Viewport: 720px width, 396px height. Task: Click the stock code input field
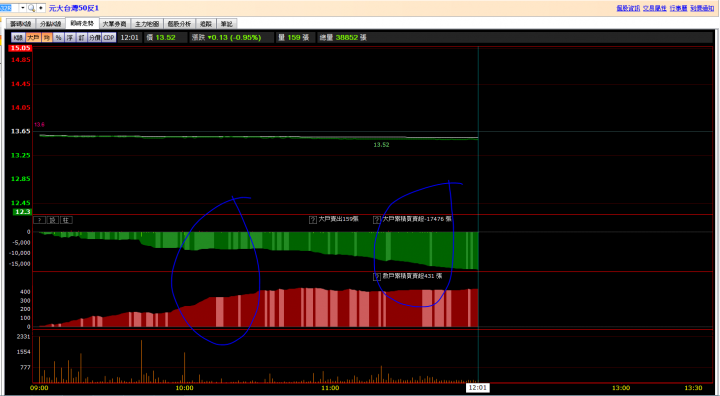point(9,8)
